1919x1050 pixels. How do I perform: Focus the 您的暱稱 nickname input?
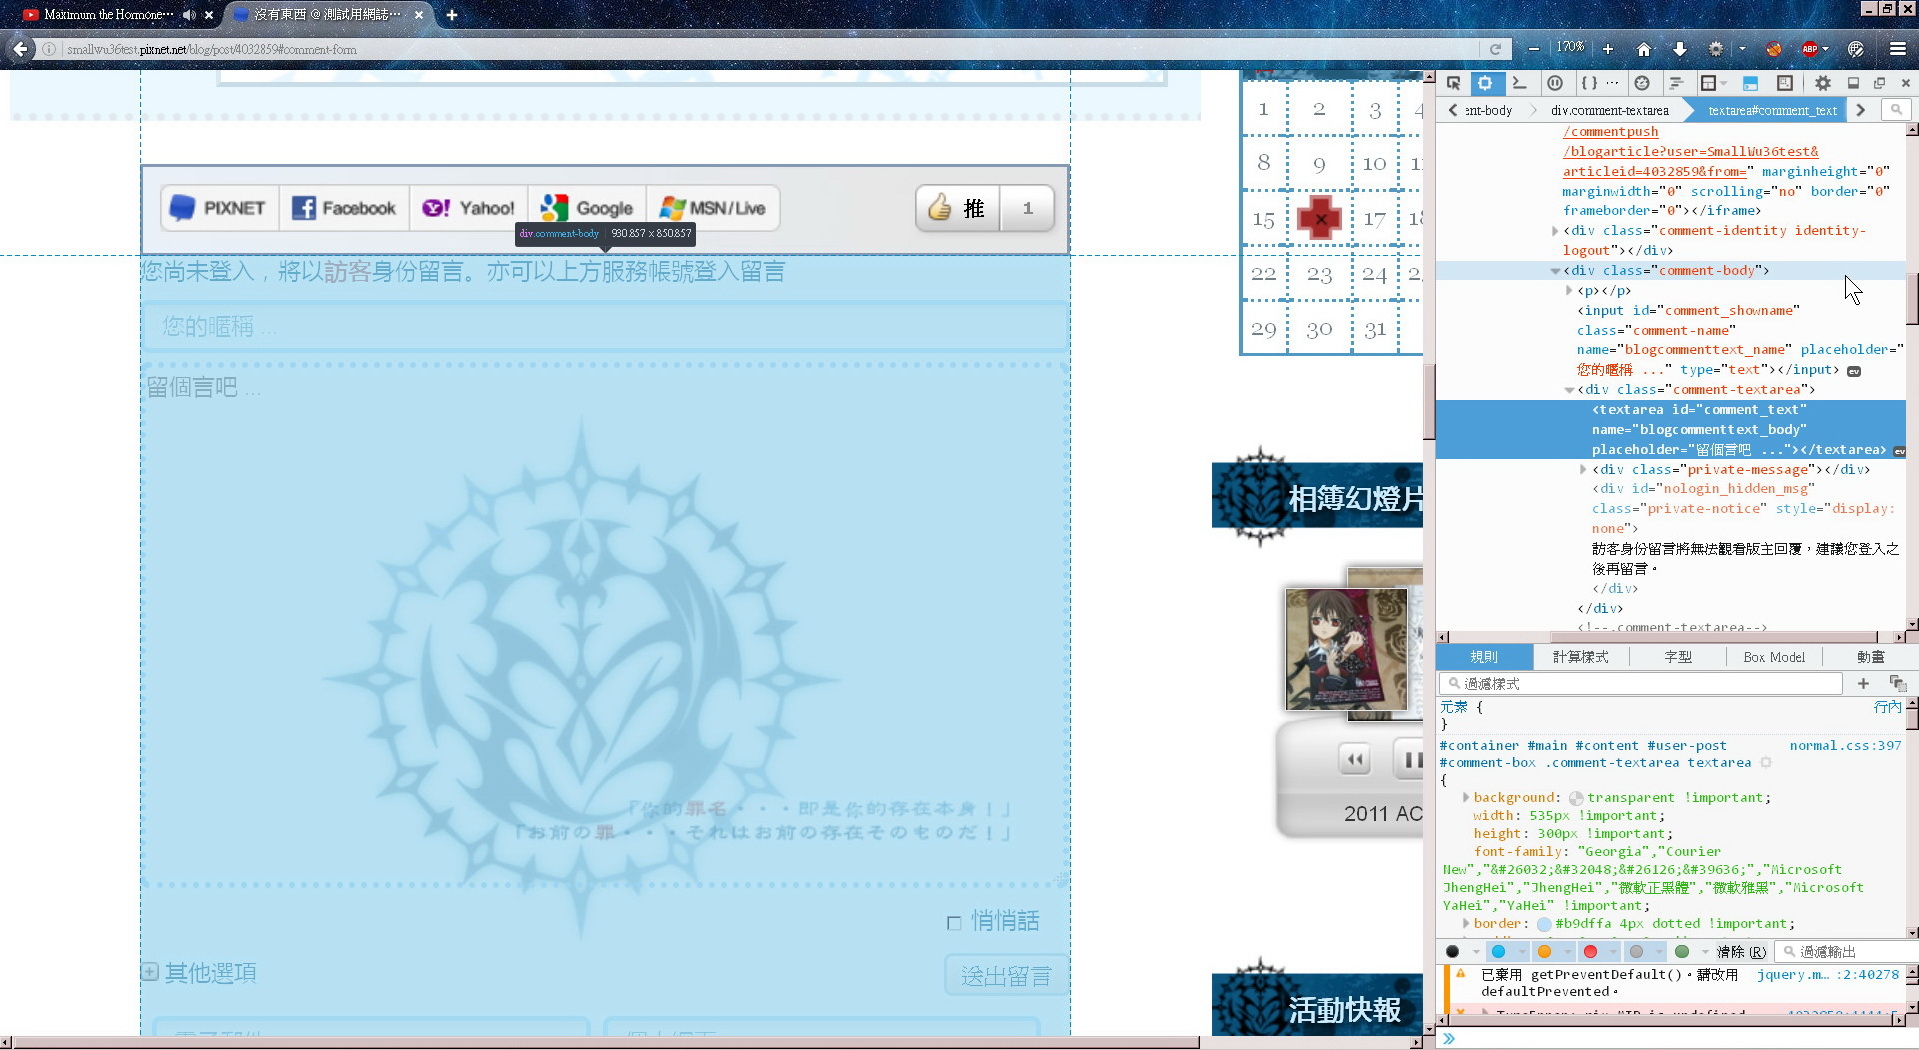tap(606, 327)
